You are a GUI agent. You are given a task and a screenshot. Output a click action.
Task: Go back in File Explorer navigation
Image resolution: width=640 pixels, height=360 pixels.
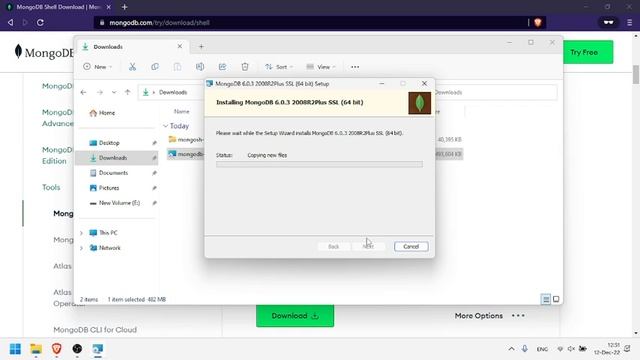(84, 93)
